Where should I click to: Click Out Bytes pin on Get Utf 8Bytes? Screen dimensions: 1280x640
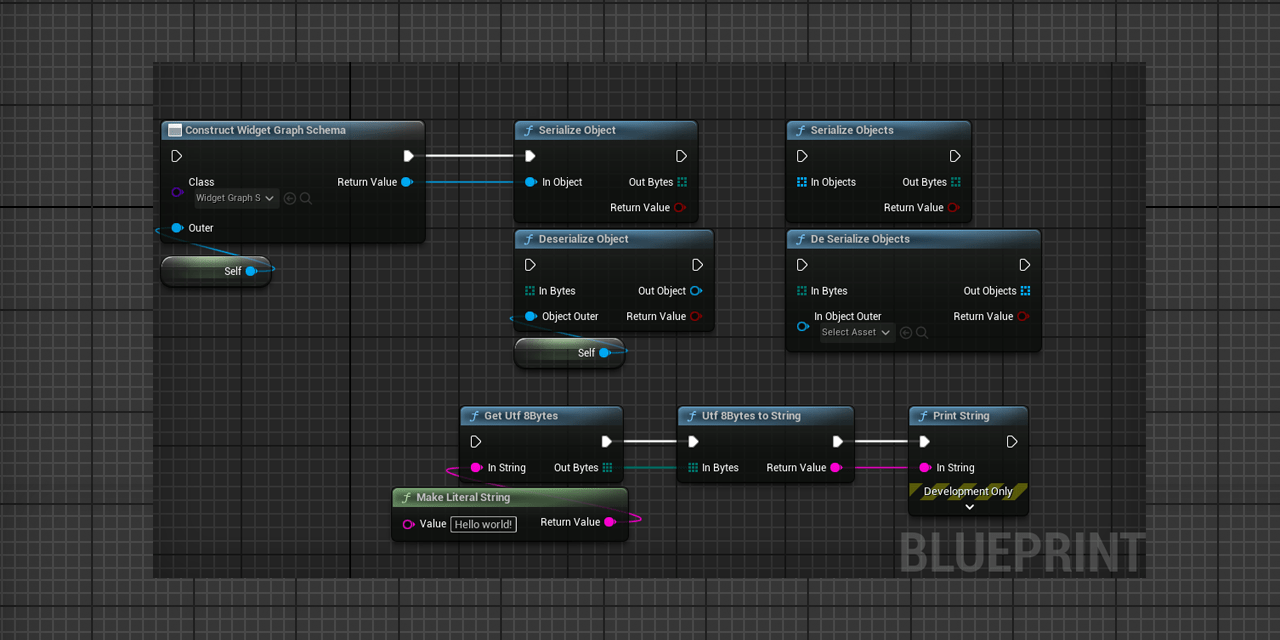click(607, 468)
